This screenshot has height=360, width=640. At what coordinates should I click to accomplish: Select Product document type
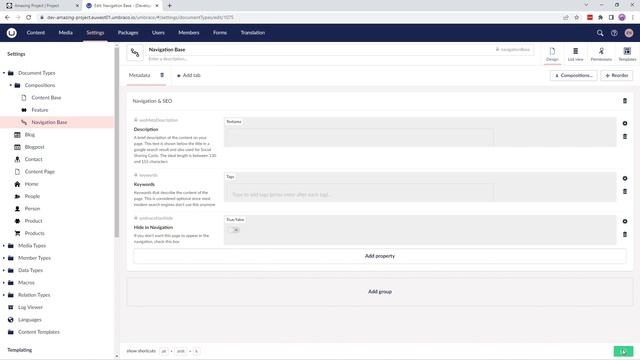pos(33,221)
